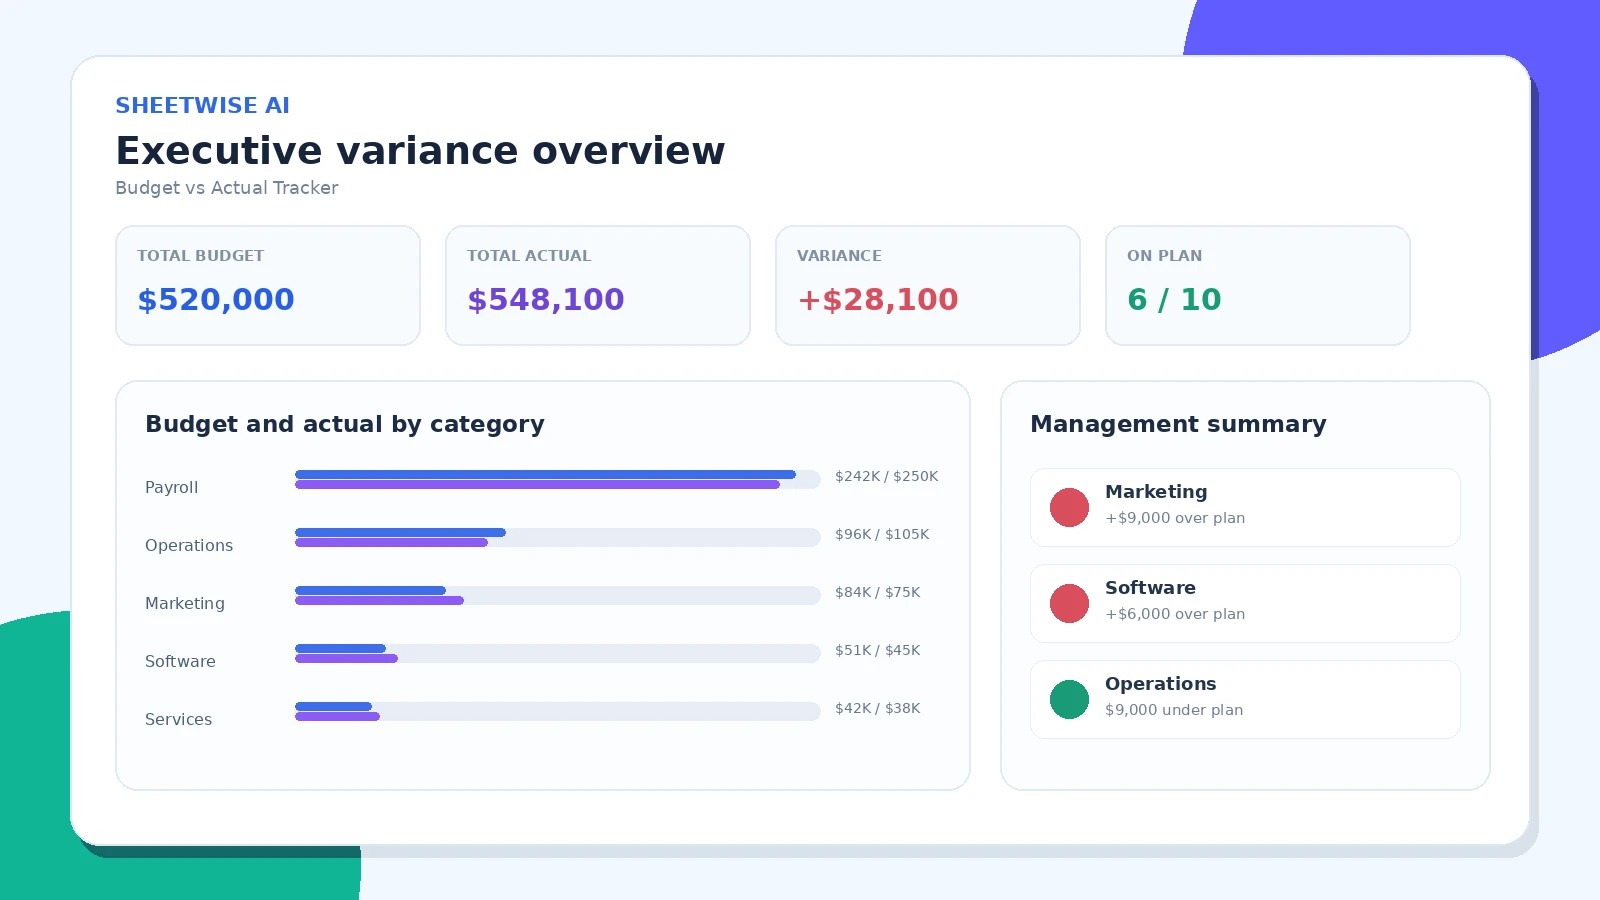Select the Marketing budget bar
Screen dimensions: 1600x900
click(370, 590)
